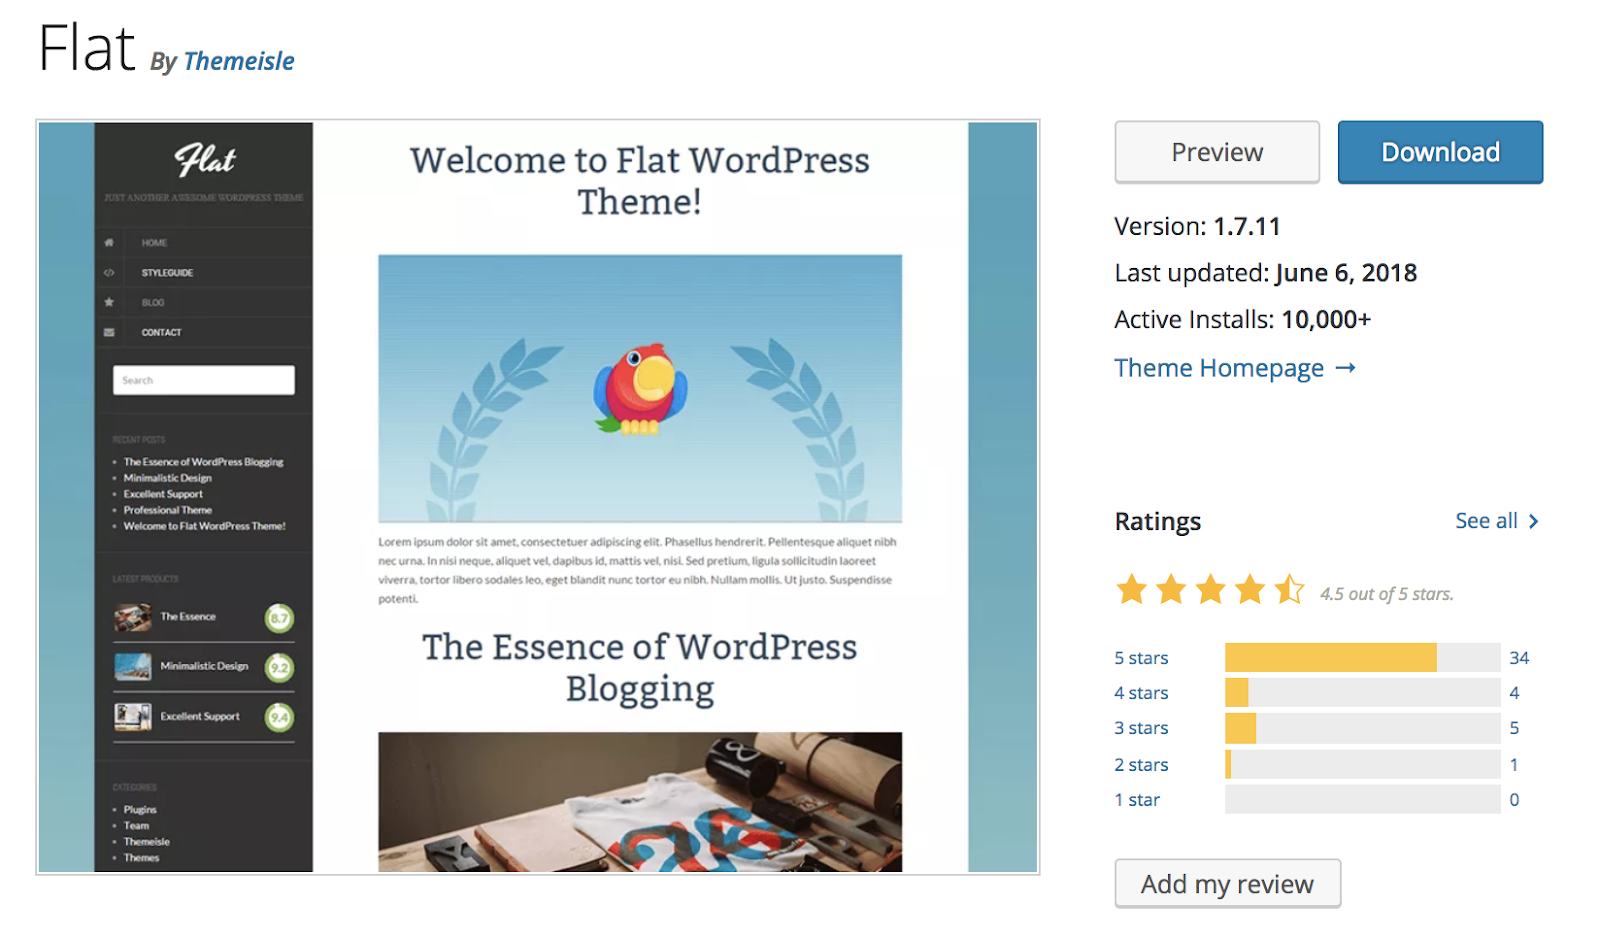Filter reviews by 5 stars link
Image resolution: width=1600 pixels, height=938 pixels.
1141,658
